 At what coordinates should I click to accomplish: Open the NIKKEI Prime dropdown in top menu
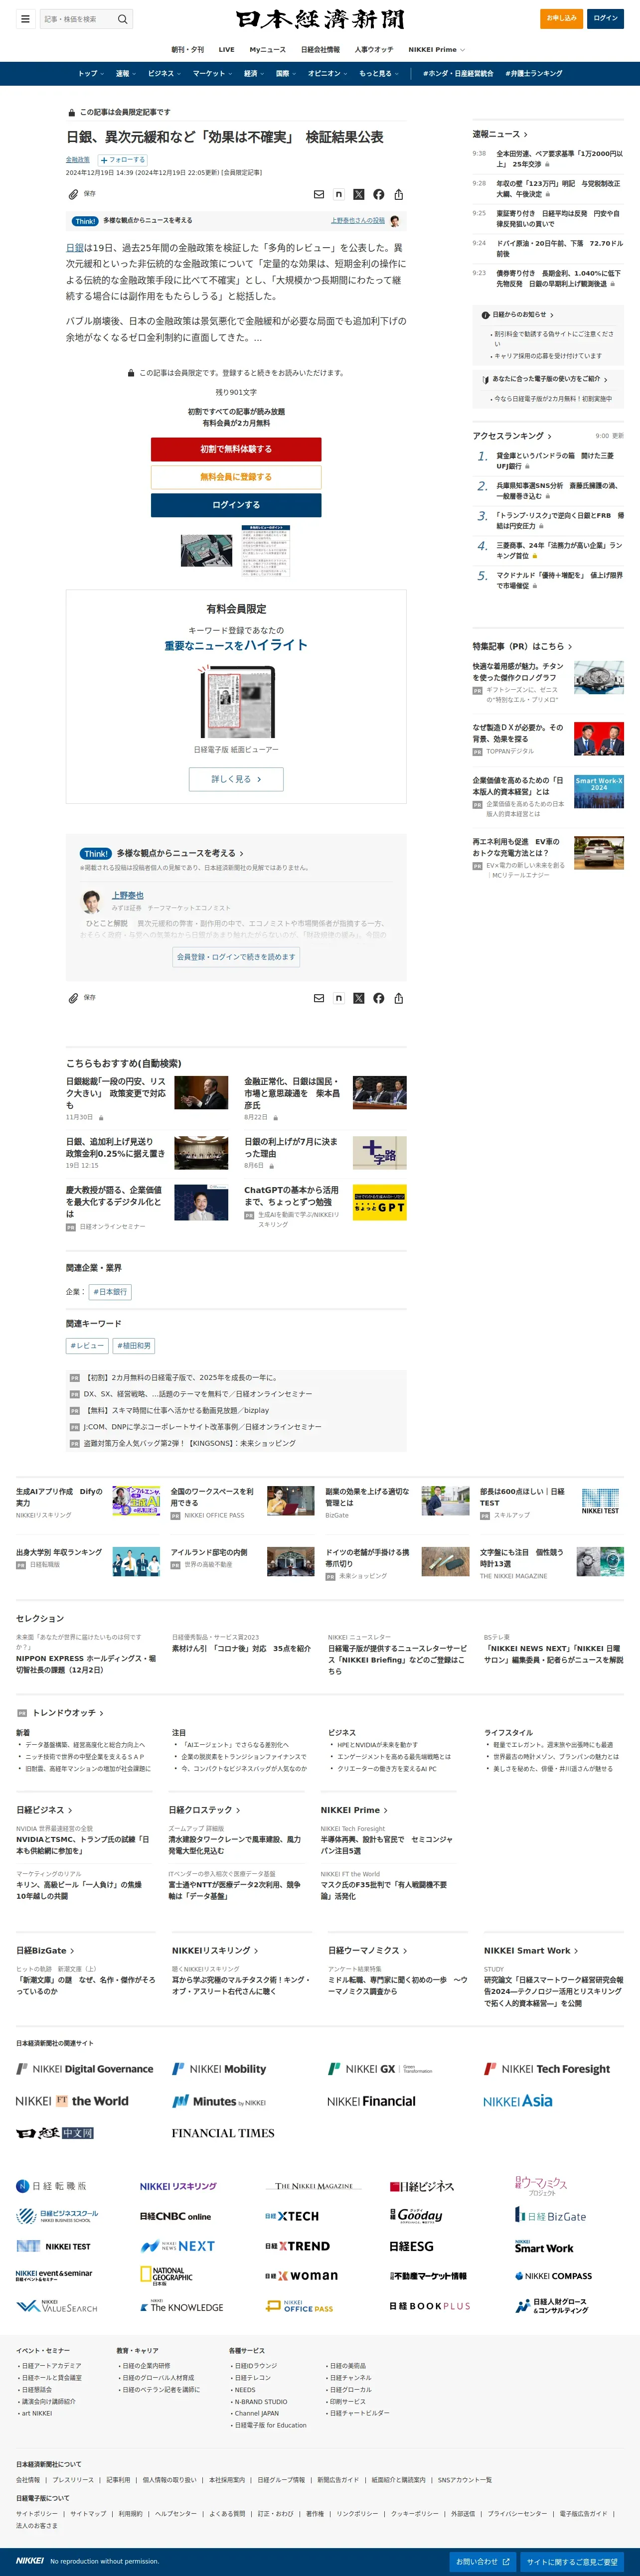pyautogui.click(x=436, y=49)
